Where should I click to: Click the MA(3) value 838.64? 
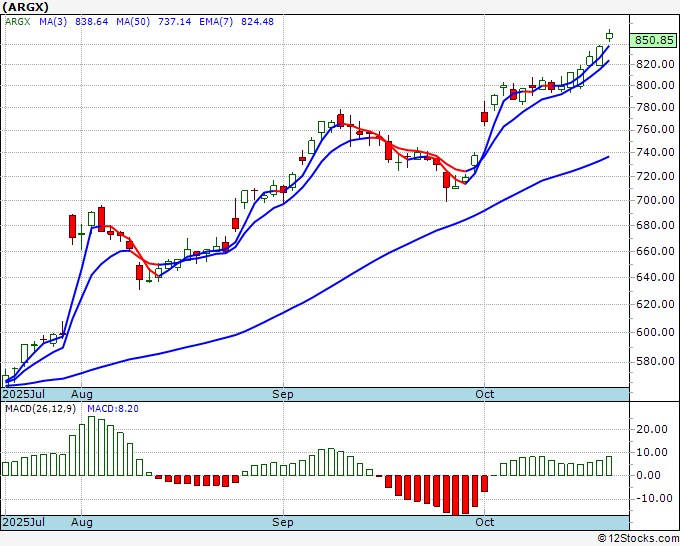click(92, 21)
